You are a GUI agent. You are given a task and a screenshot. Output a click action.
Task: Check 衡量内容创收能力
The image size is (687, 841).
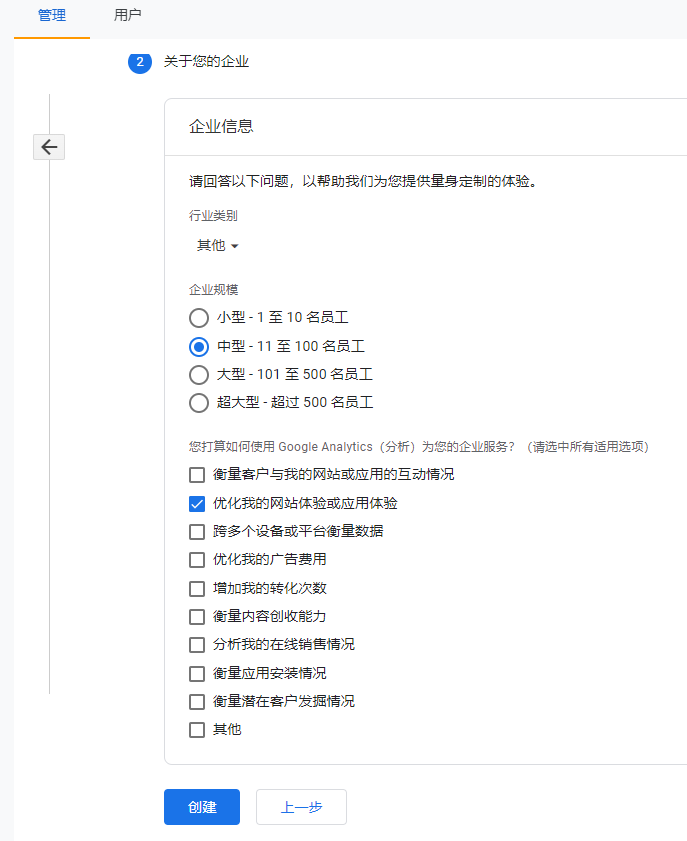[197, 616]
